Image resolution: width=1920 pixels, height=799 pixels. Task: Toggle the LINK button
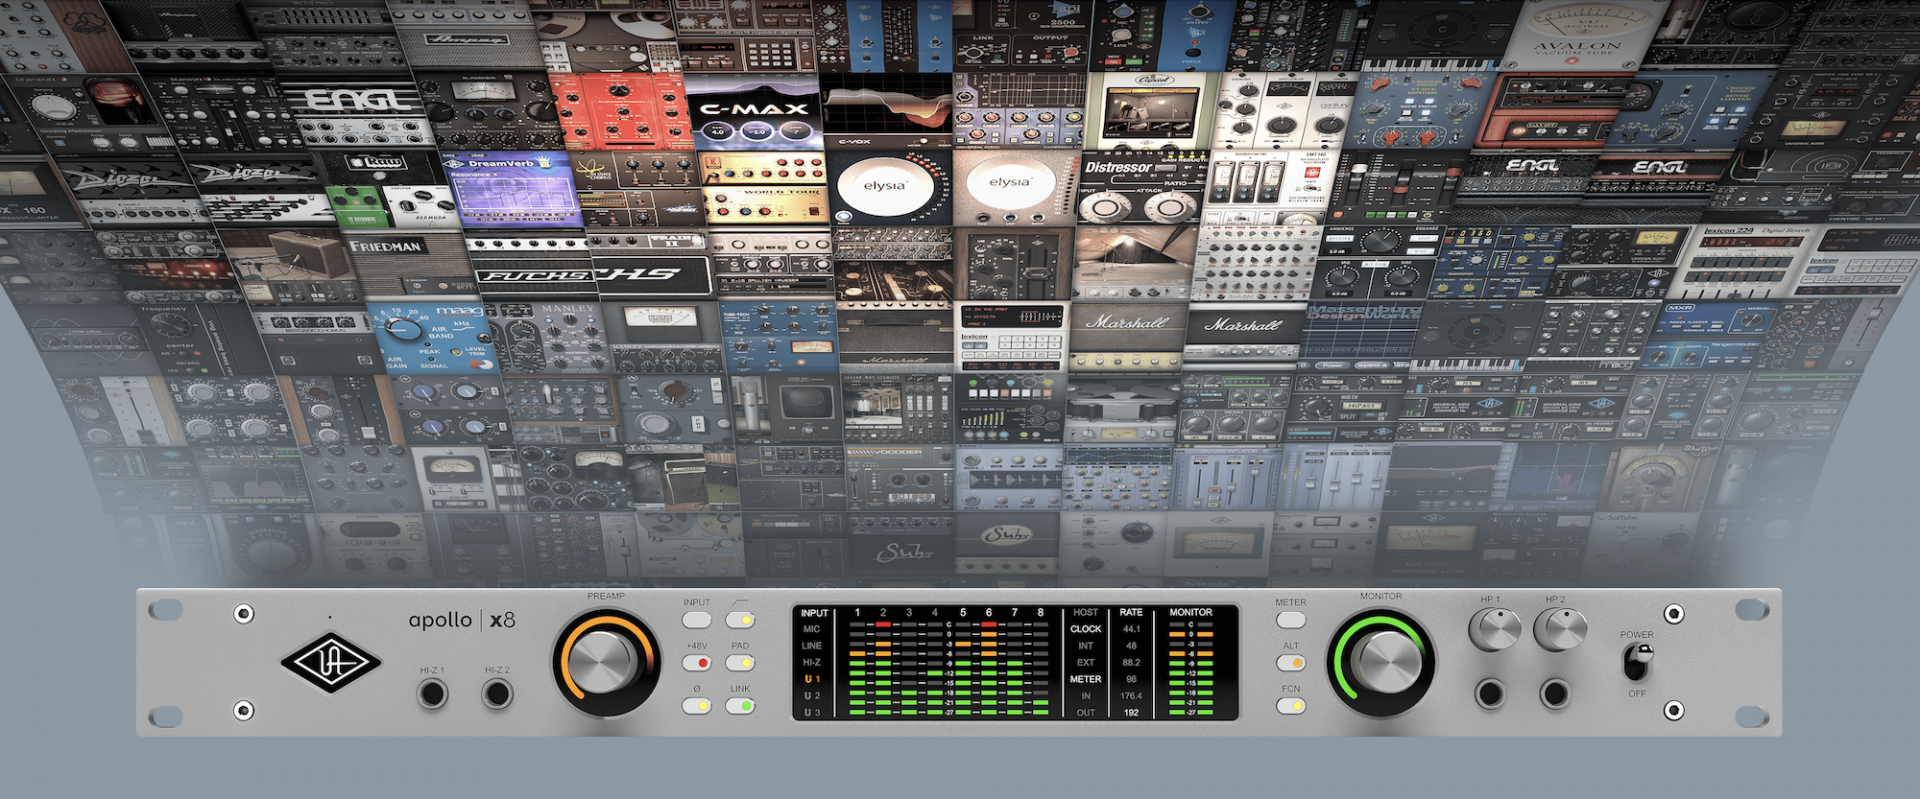point(740,705)
